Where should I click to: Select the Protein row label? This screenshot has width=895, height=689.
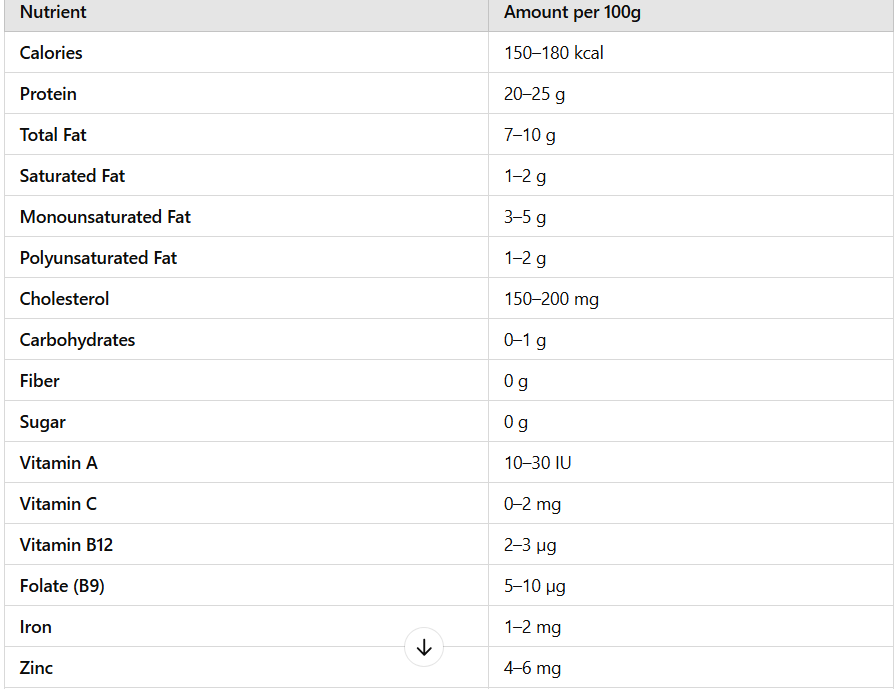point(48,94)
